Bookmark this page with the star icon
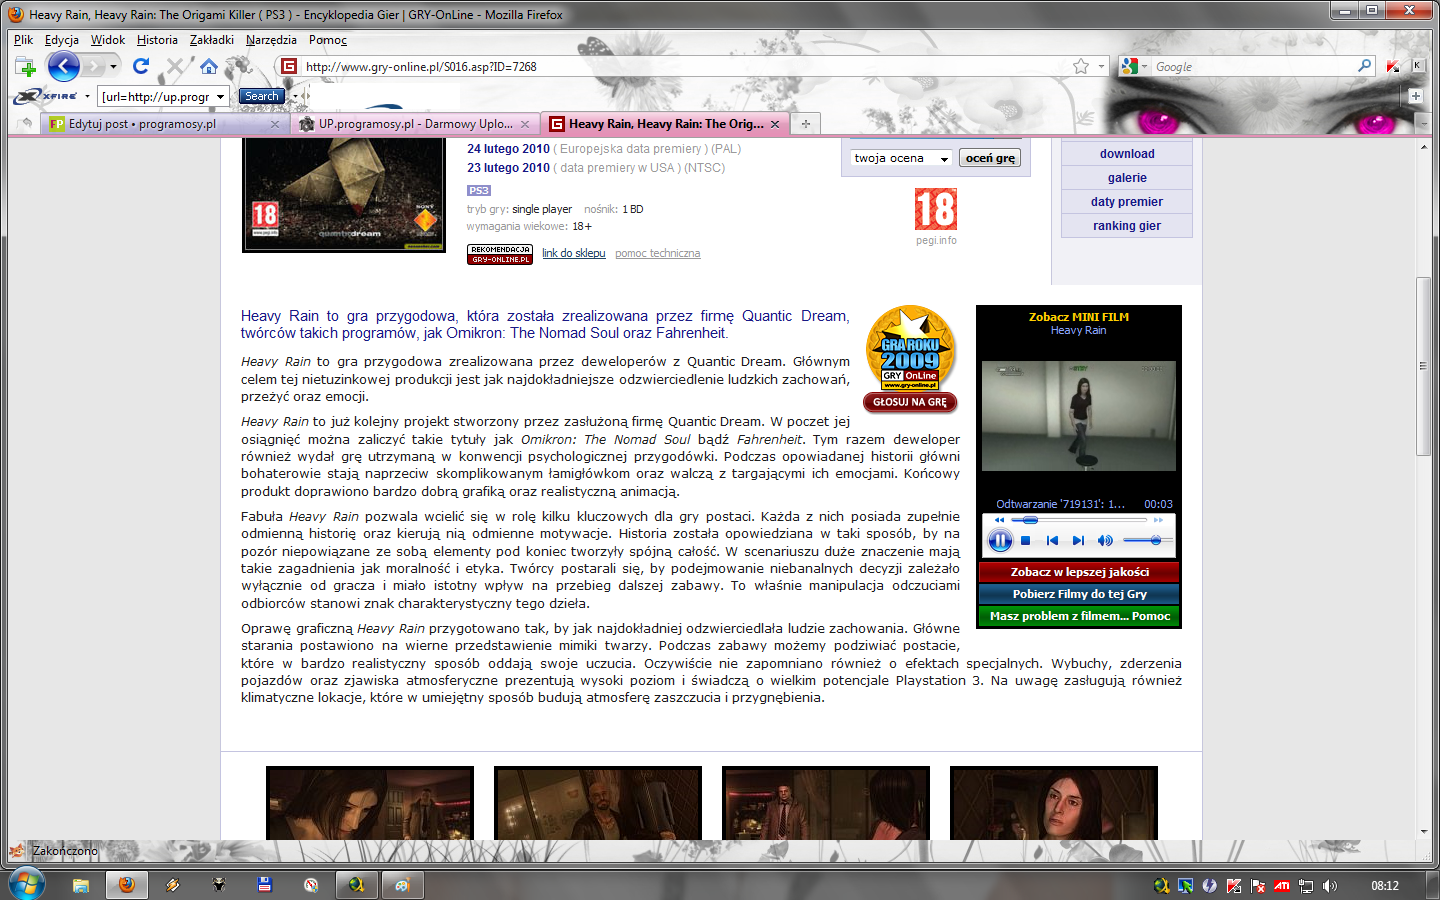1440x900 pixels. pos(1081,66)
